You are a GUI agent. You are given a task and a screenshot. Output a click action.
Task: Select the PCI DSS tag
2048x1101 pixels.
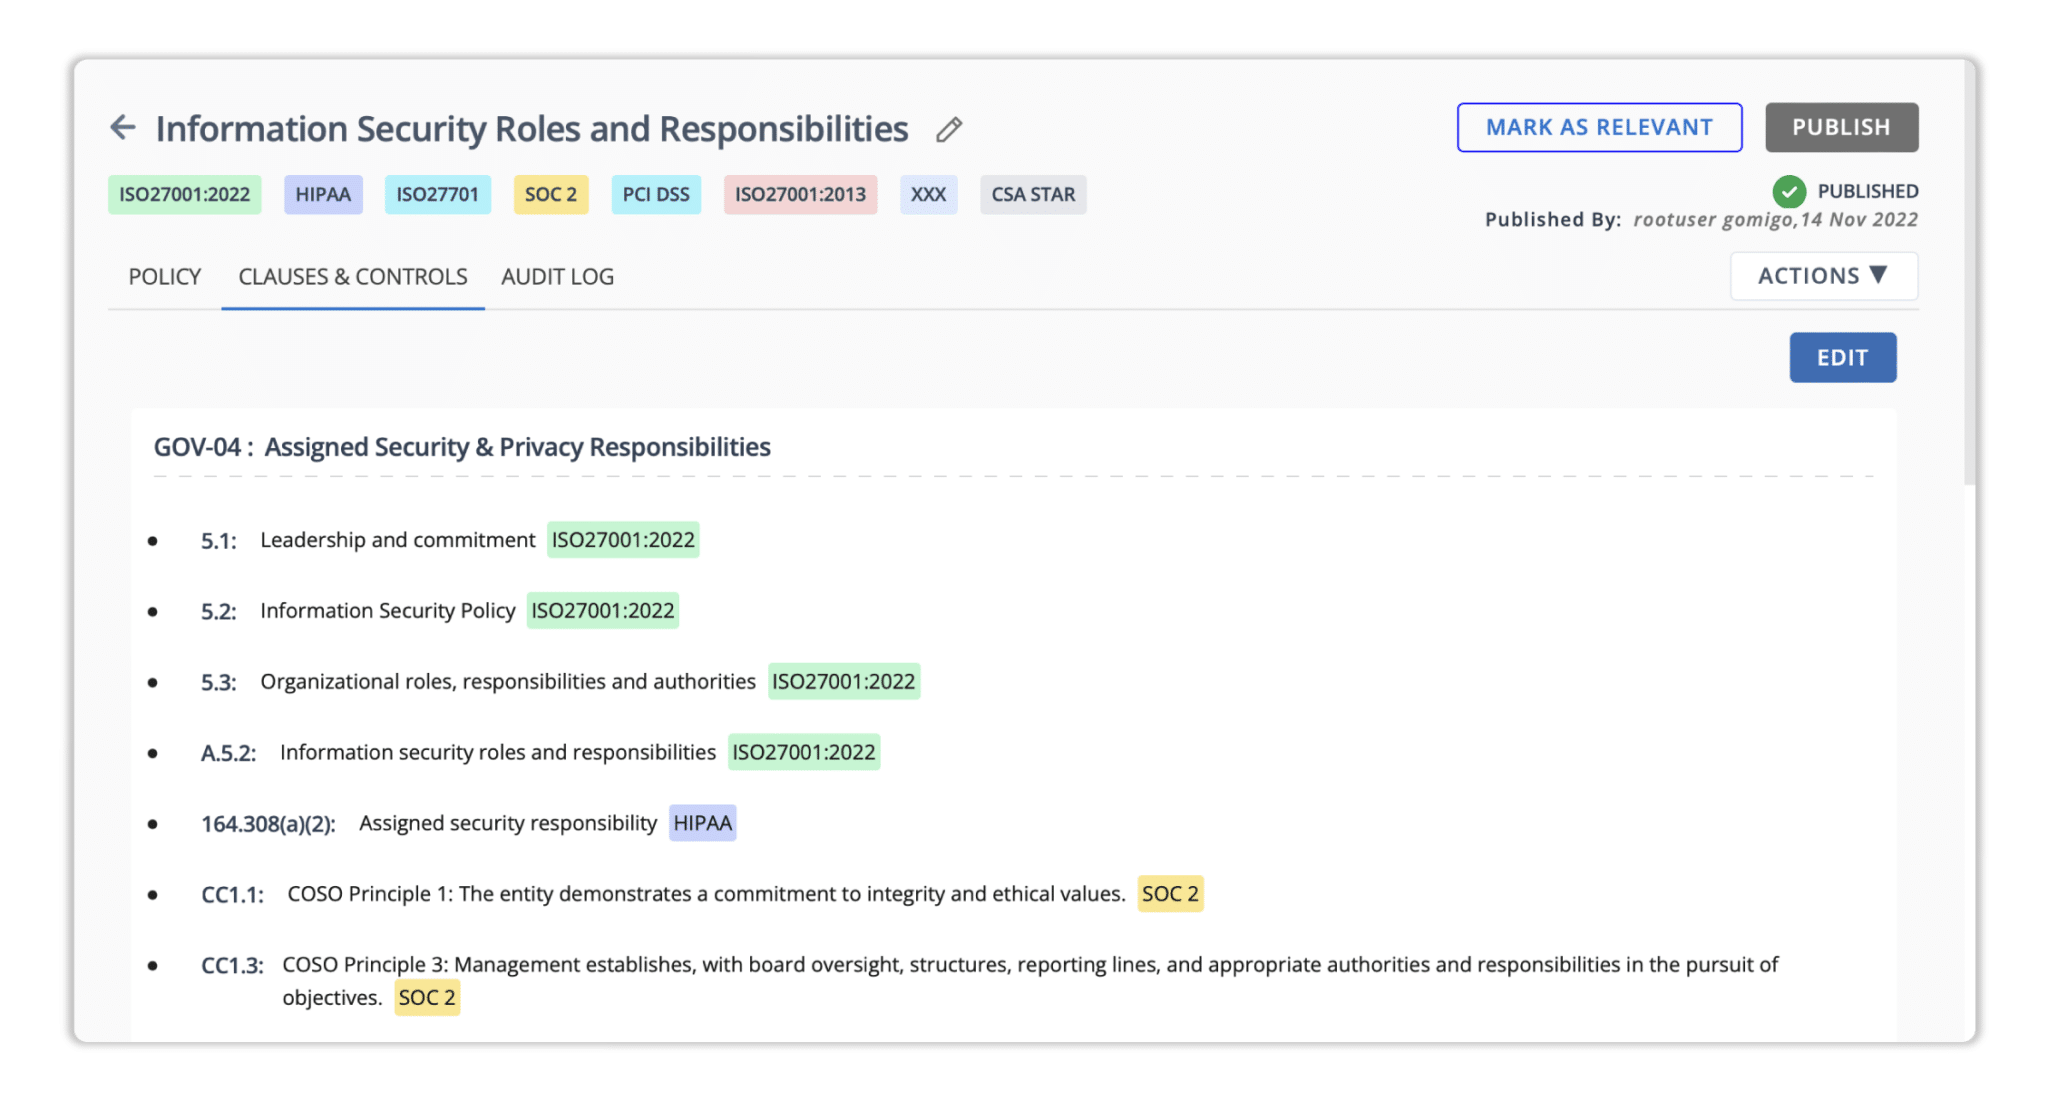tap(656, 194)
